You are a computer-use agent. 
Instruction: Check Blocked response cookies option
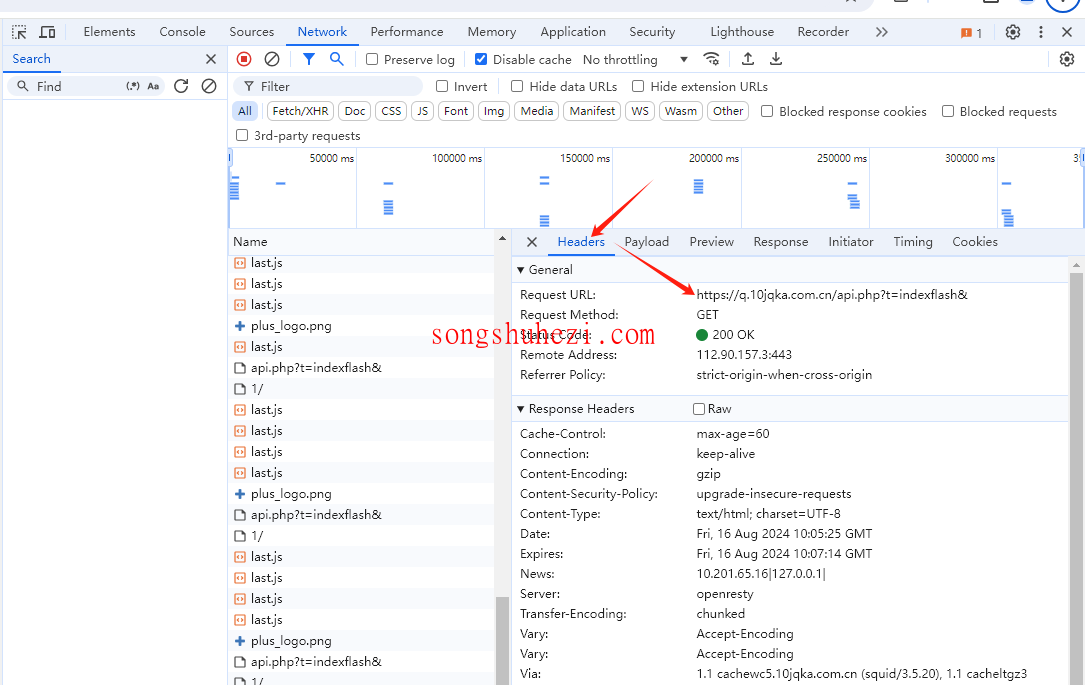point(767,111)
